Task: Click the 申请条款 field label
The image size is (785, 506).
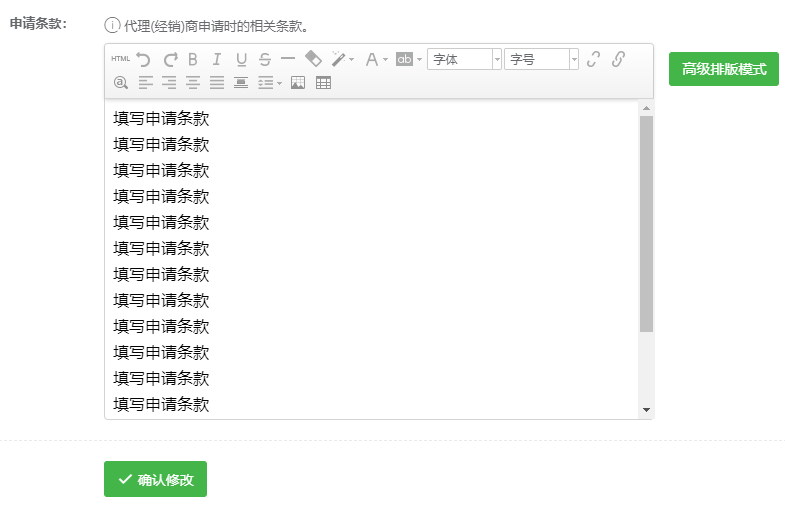Action: [39, 24]
